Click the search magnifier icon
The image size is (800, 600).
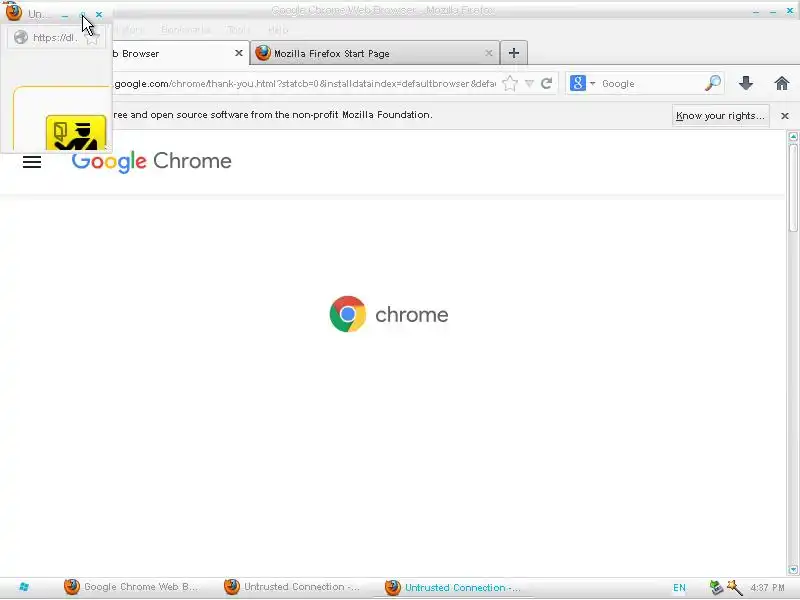pyautogui.click(x=713, y=83)
